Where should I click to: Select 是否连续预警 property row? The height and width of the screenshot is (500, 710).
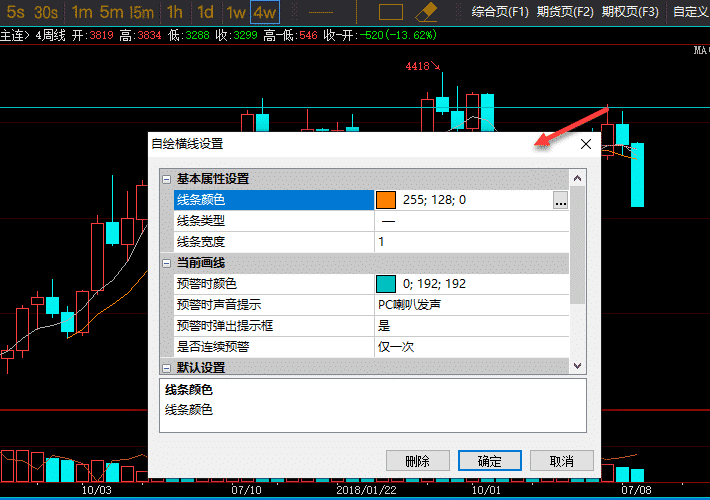[371, 347]
